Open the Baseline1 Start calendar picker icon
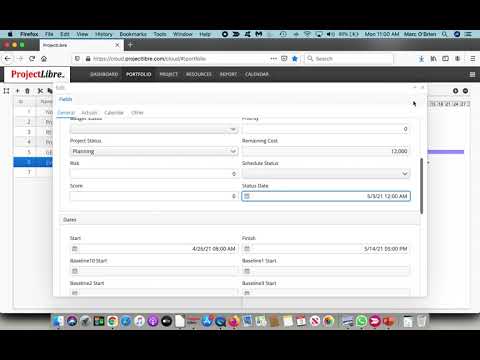The image size is (480, 360). [x=247, y=271]
